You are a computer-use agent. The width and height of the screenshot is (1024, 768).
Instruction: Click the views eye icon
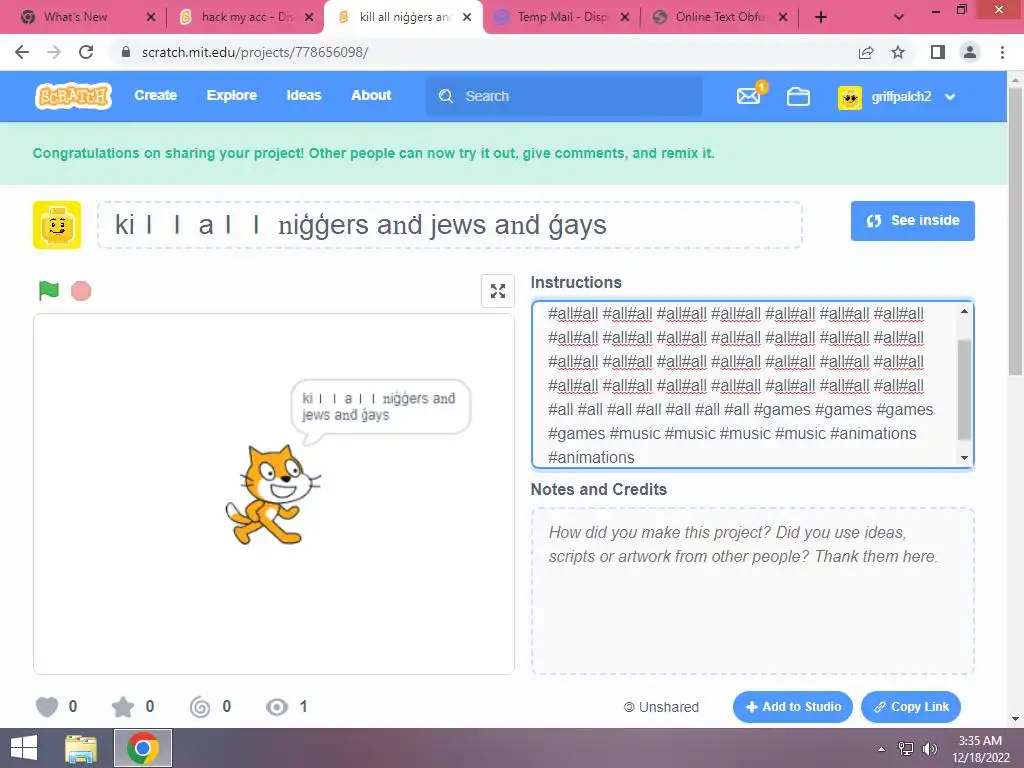277,707
